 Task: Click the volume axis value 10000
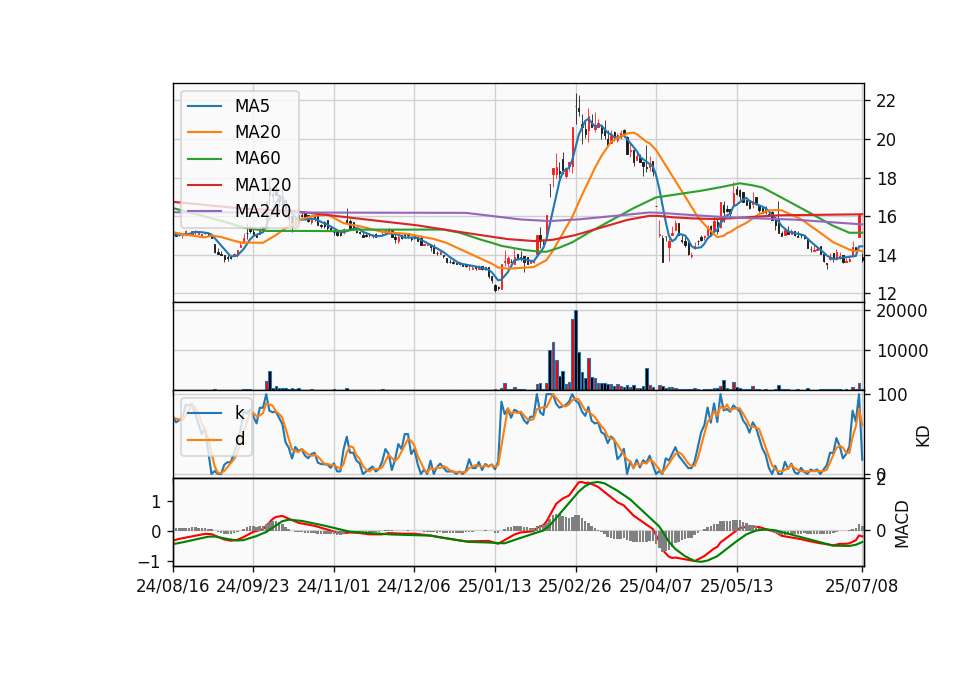[x=902, y=351]
